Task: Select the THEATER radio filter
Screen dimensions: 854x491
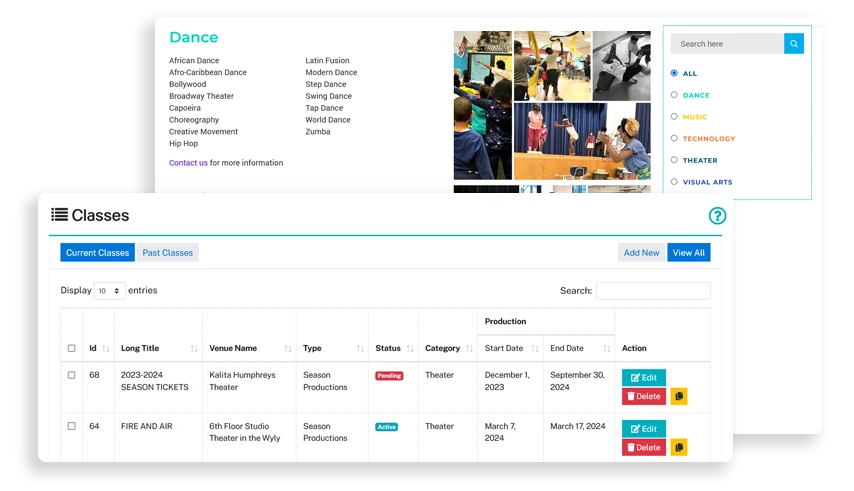Action: [674, 160]
